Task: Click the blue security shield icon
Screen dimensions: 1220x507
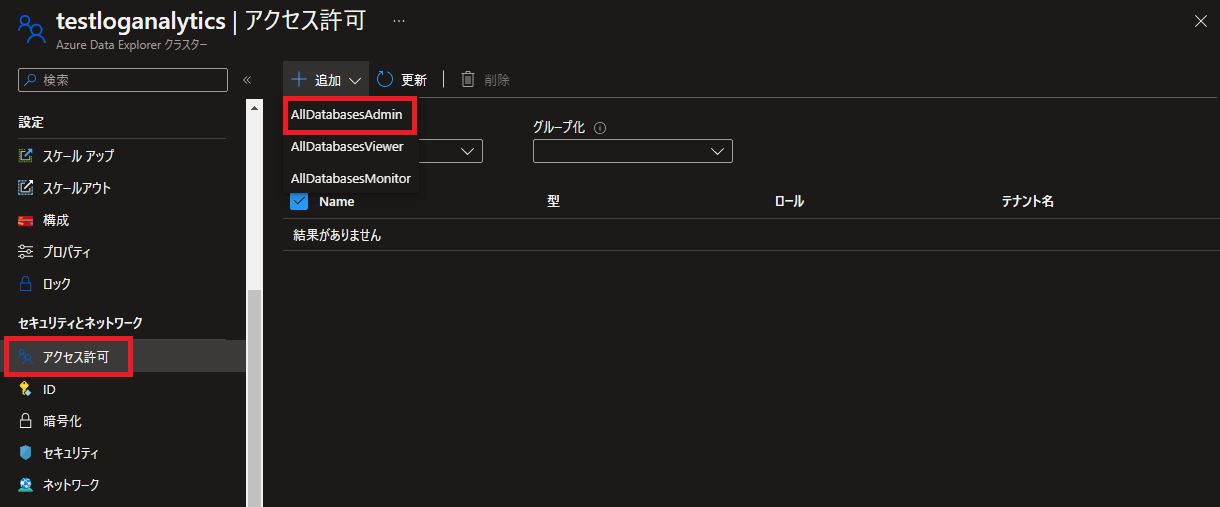Action: [x=26, y=453]
